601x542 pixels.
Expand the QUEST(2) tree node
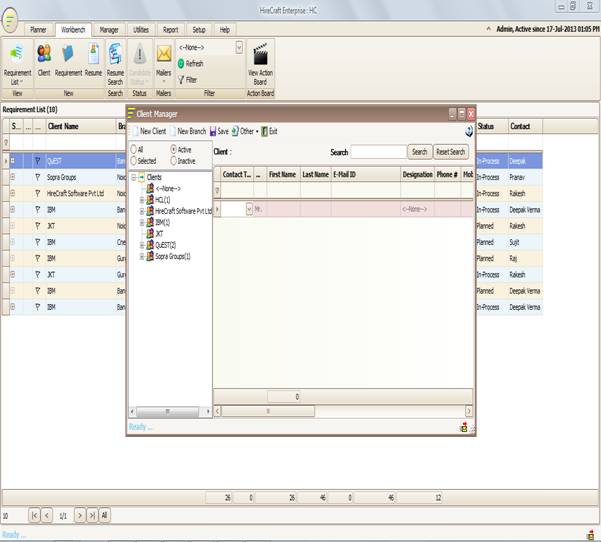pyautogui.click(x=142, y=245)
